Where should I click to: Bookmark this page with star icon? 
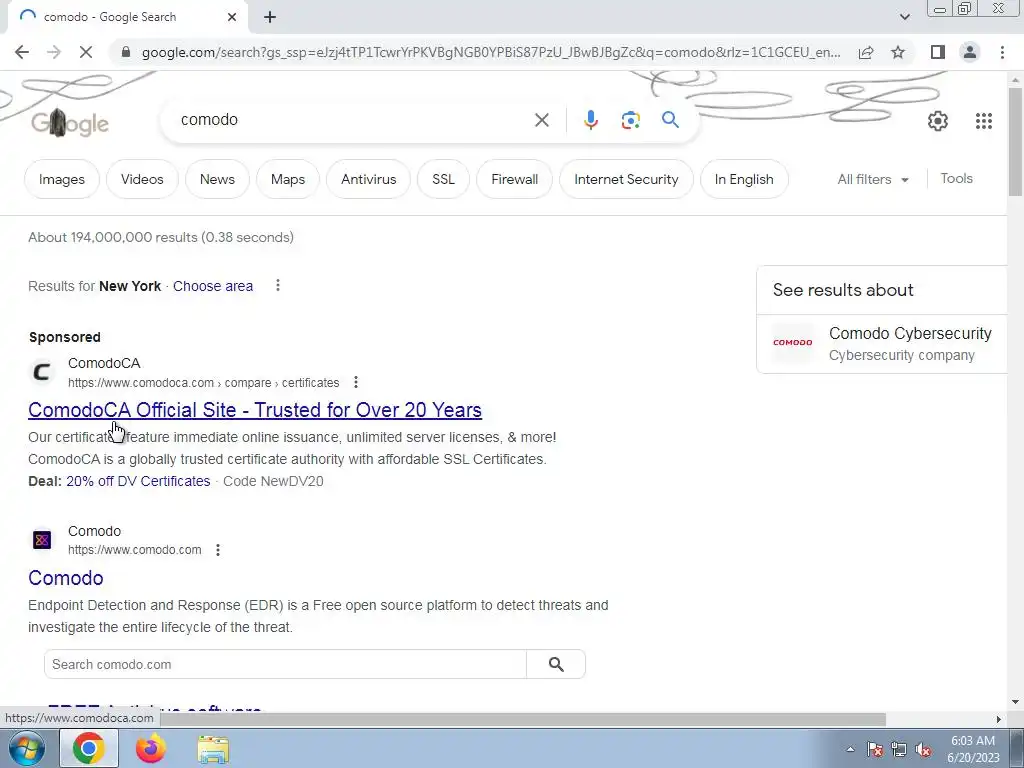[x=898, y=52]
